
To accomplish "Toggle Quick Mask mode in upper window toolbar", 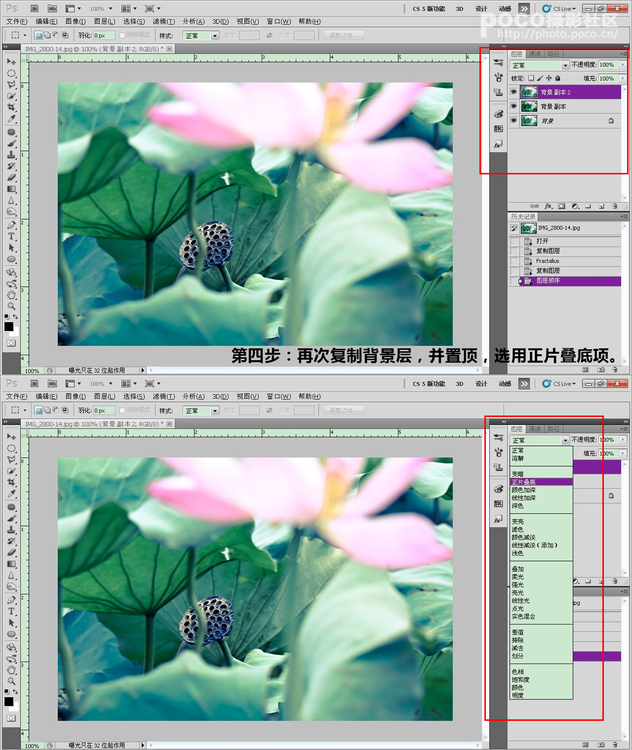I will 11,343.
